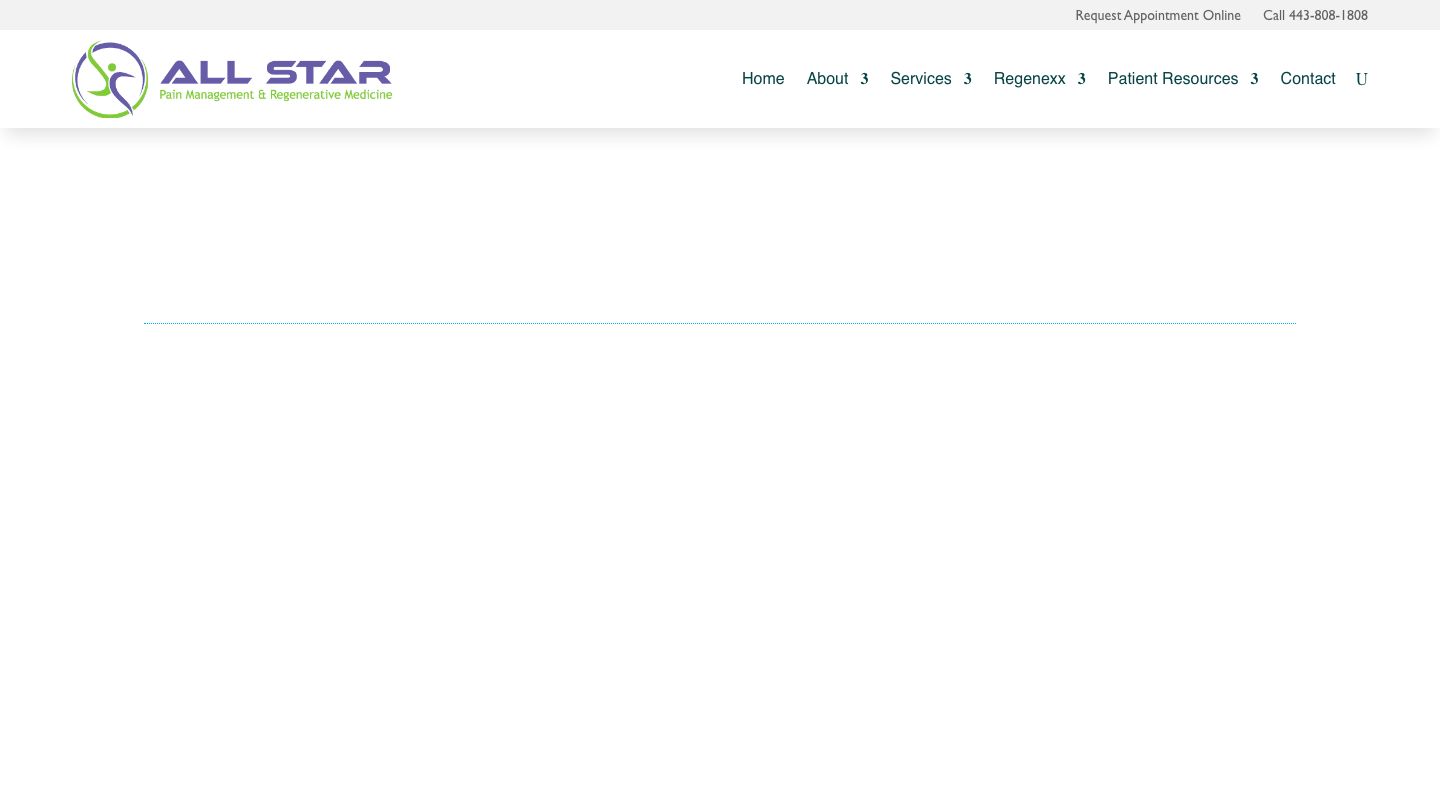
Task: Click the Call 443-808-1808 link
Action: 1315,15
